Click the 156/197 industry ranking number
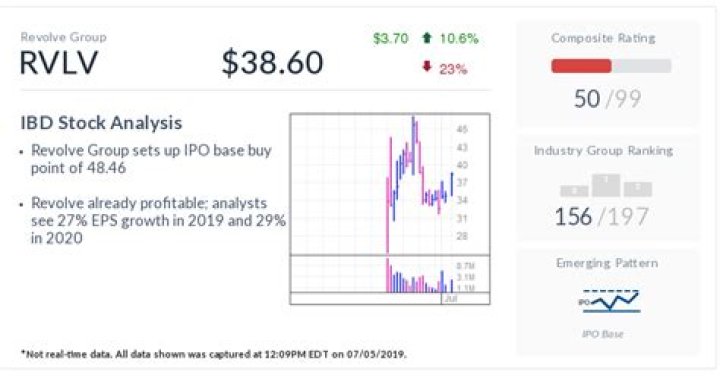 click(602, 217)
